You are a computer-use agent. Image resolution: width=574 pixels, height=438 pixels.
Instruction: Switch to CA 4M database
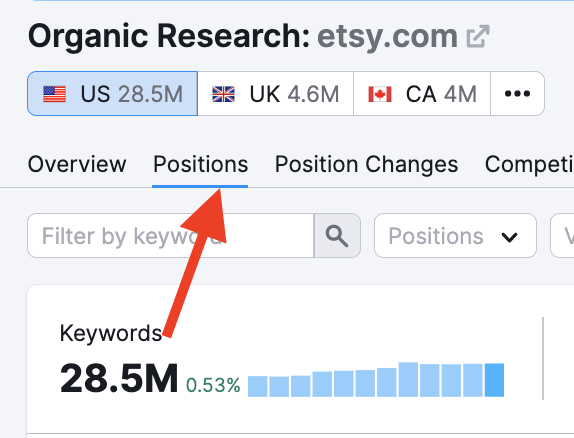pyautogui.click(x=422, y=94)
